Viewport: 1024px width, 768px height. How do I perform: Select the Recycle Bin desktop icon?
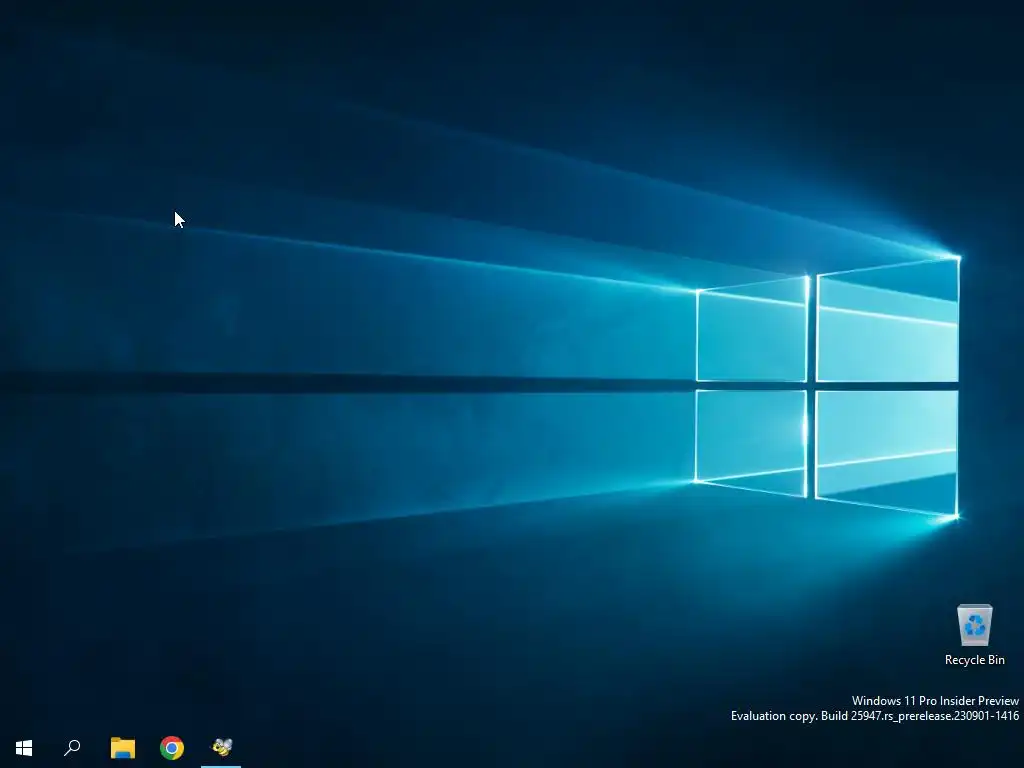[x=974, y=626]
